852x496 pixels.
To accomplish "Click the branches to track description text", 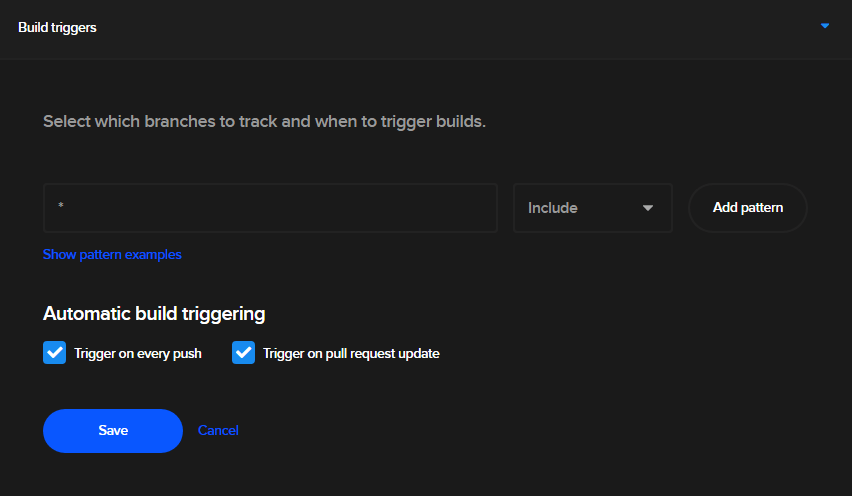I will (x=264, y=122).
